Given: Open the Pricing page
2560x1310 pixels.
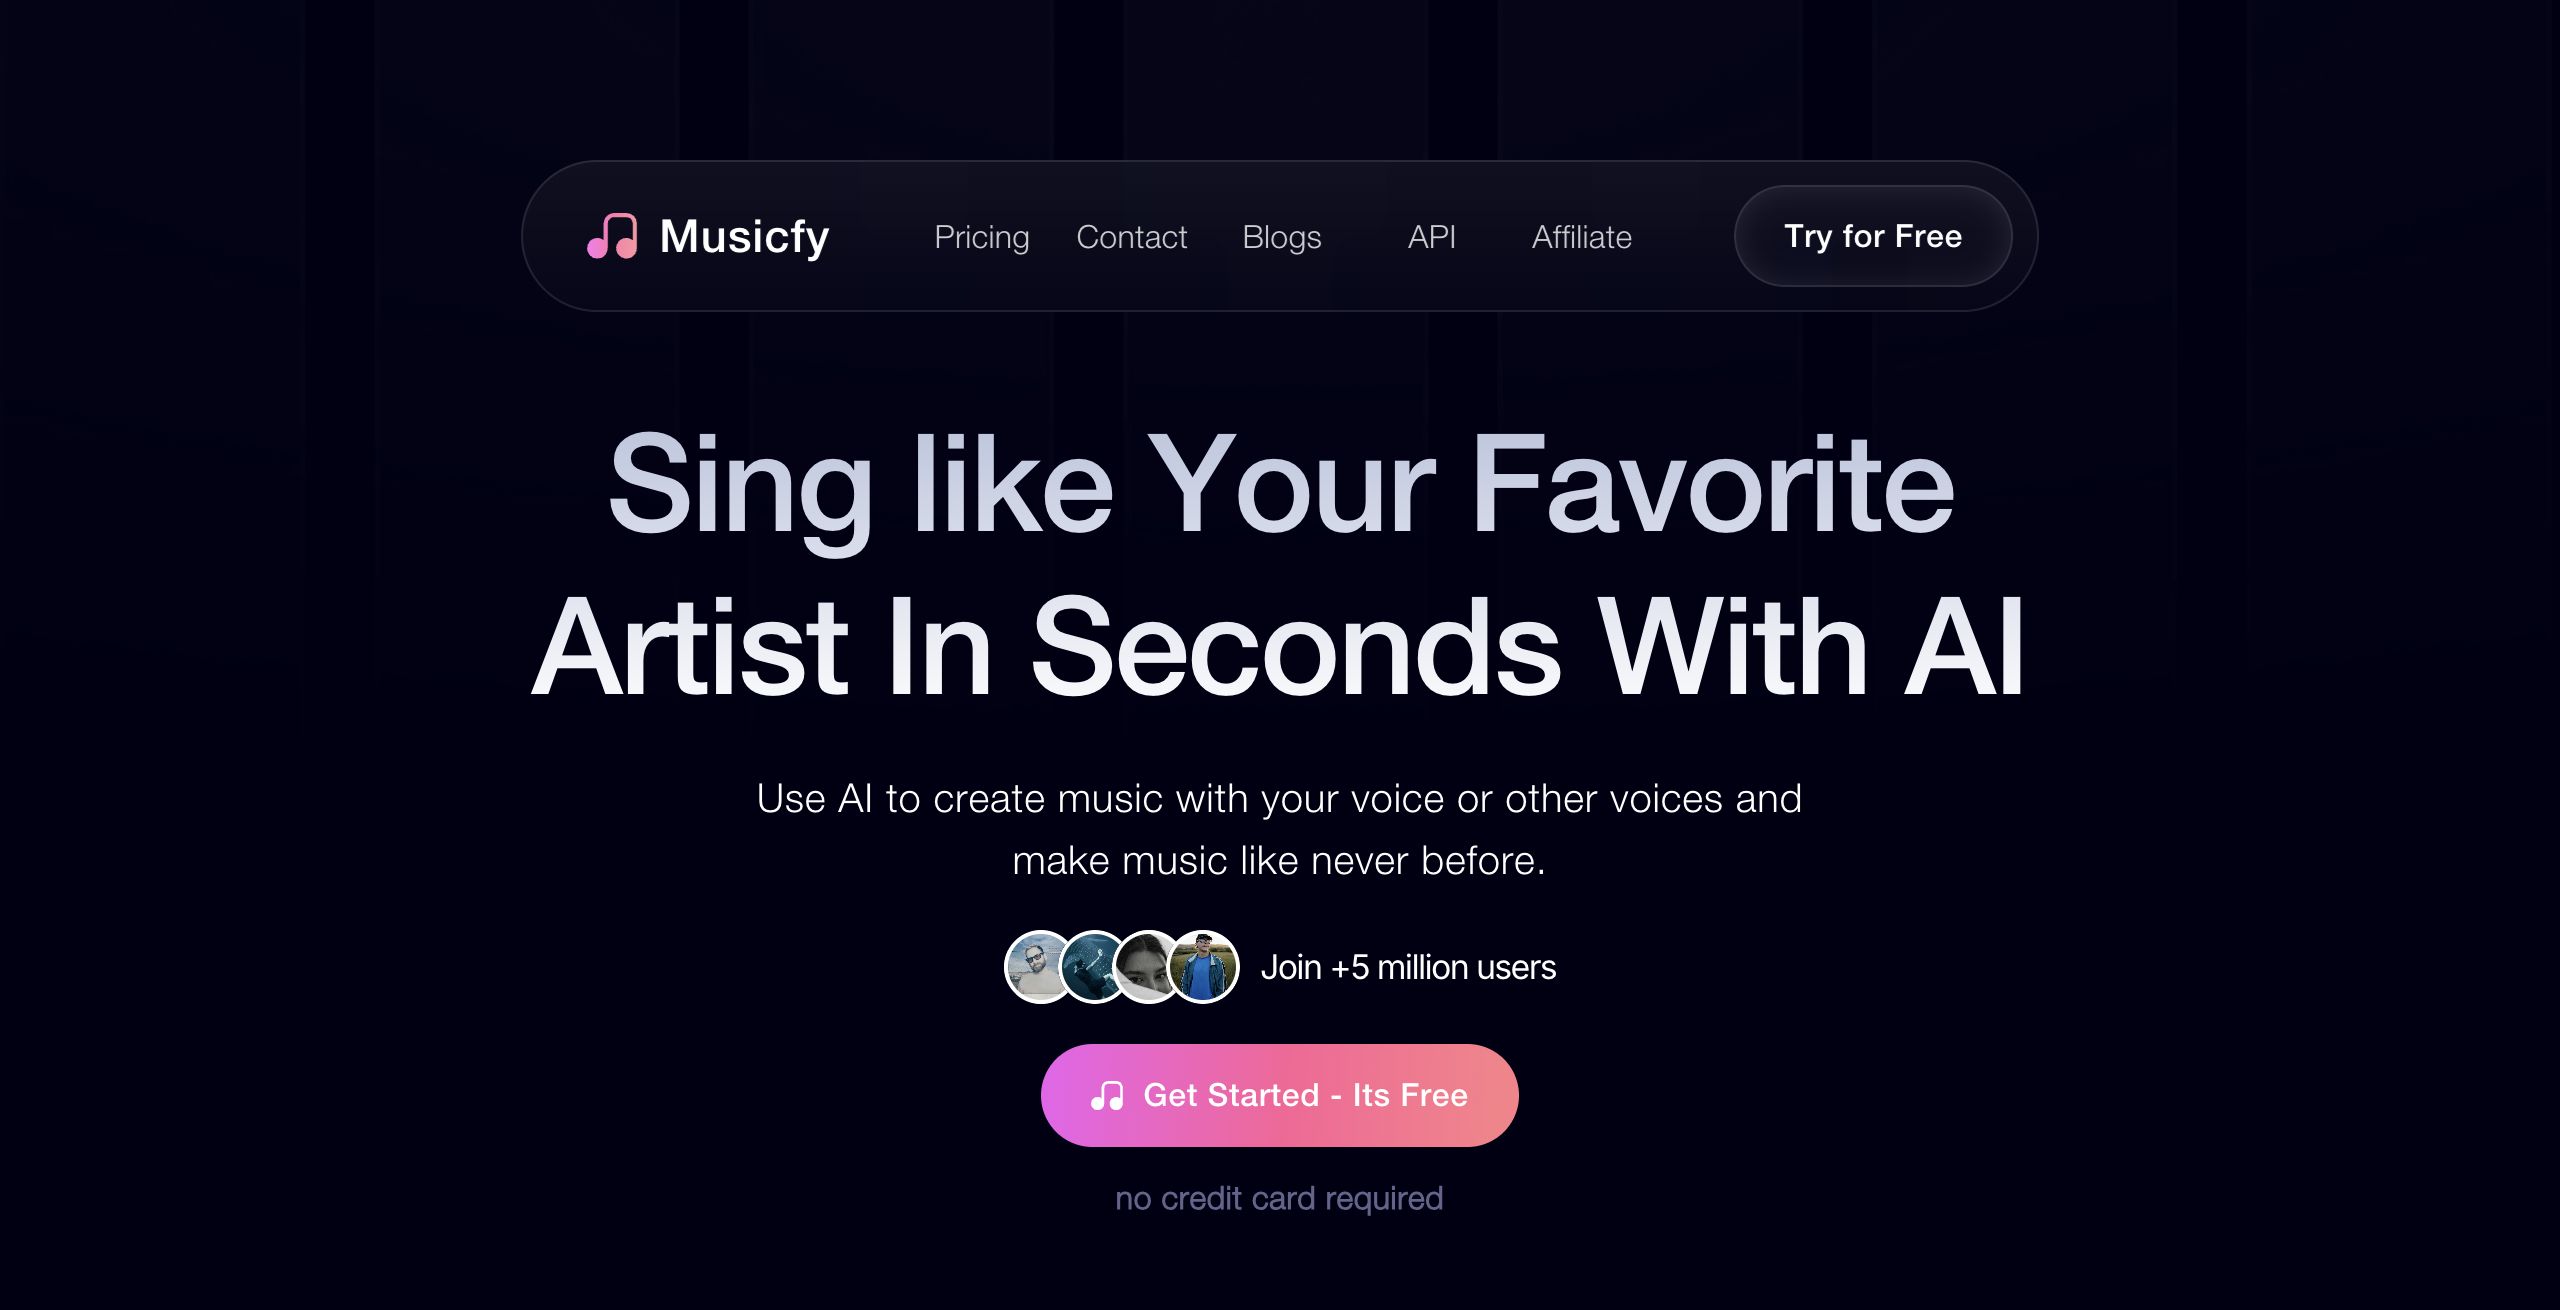Looking at the screenshot, I should tap(981, 237).
